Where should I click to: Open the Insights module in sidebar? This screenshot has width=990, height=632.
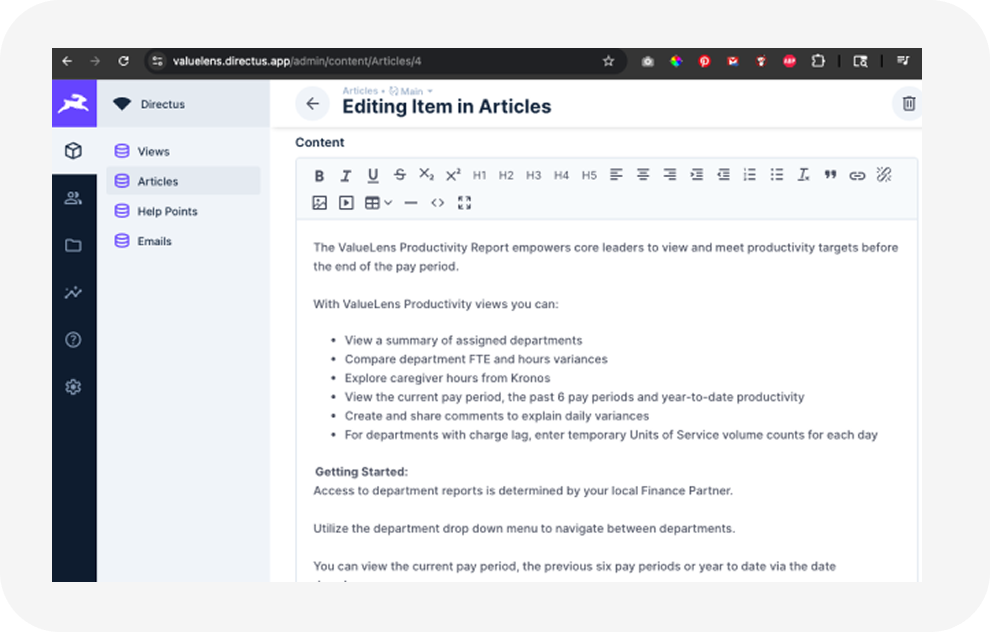click(x=73, y=293)
